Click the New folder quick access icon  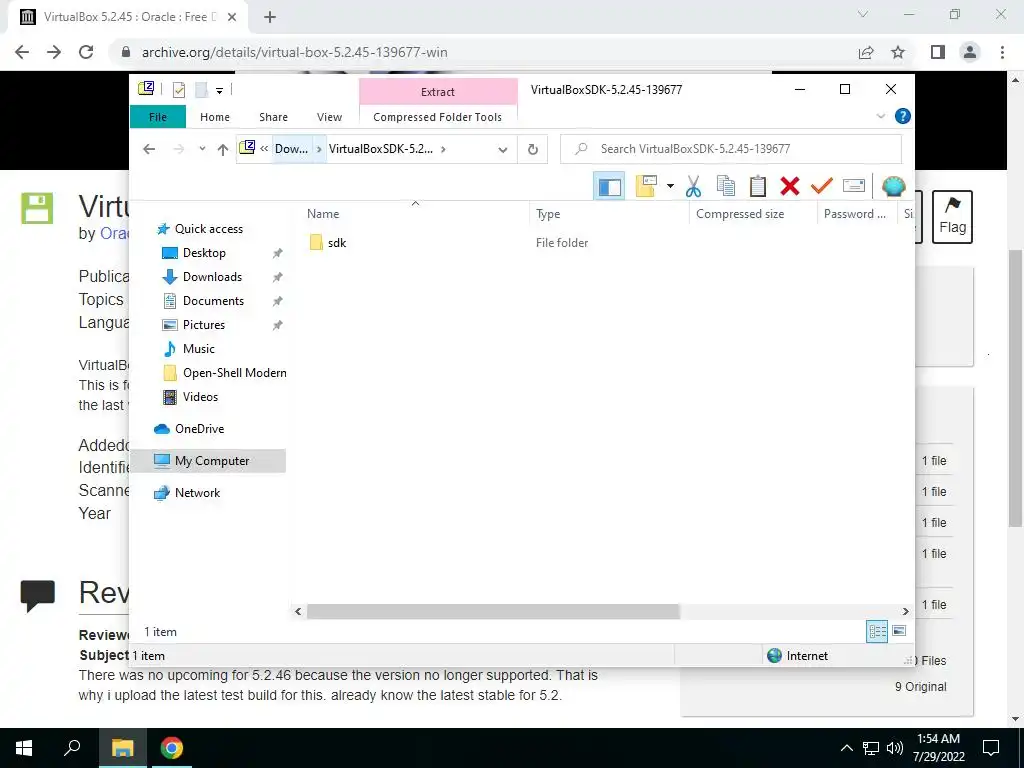pos(201,90)
